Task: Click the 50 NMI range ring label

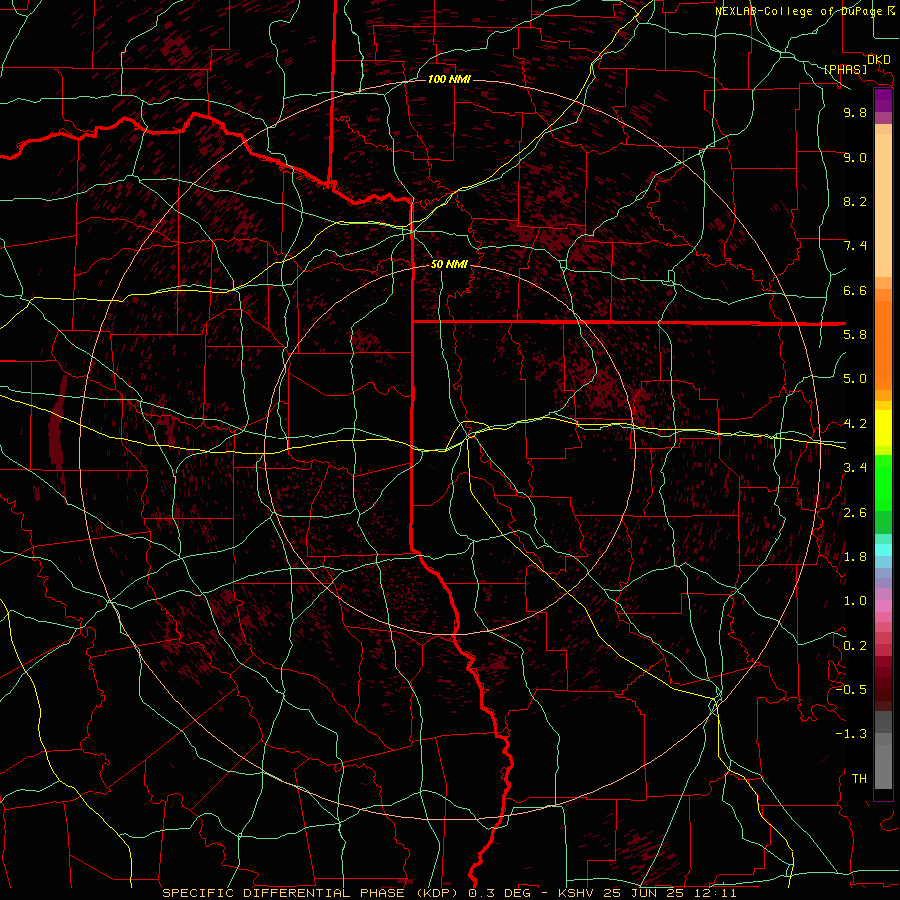Action: (x=449, y=264)
